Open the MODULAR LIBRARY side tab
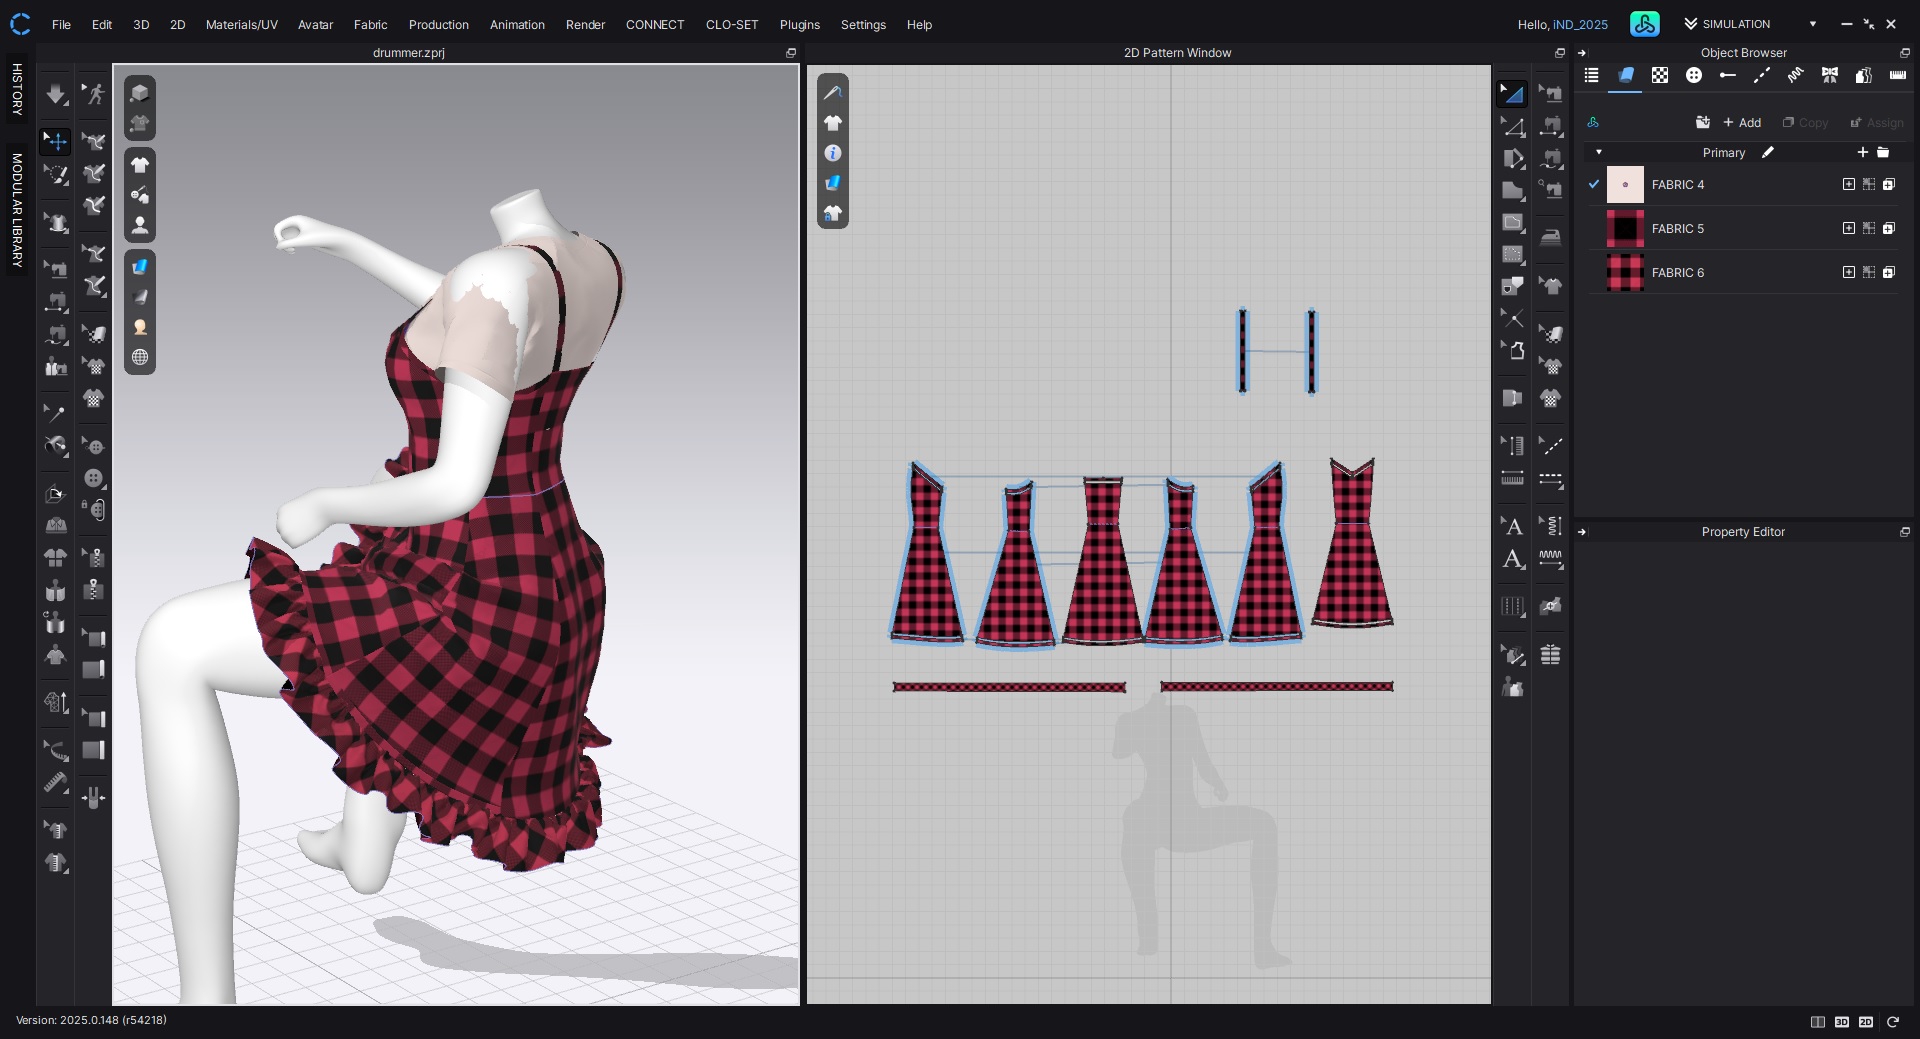This screenshot has height=1039, width=1920. click(x=17, y=210)
